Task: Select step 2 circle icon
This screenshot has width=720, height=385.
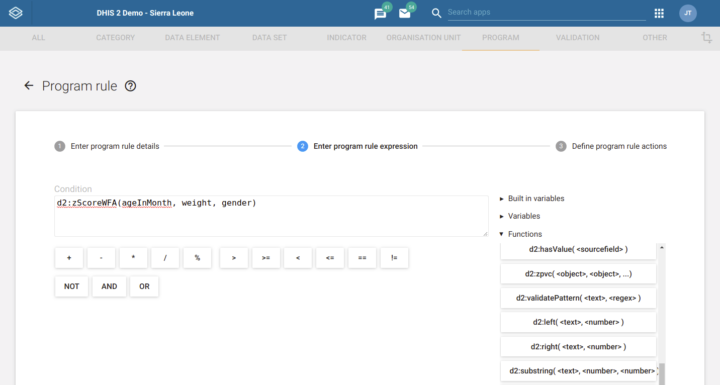Action: click(x=302, y=146)
